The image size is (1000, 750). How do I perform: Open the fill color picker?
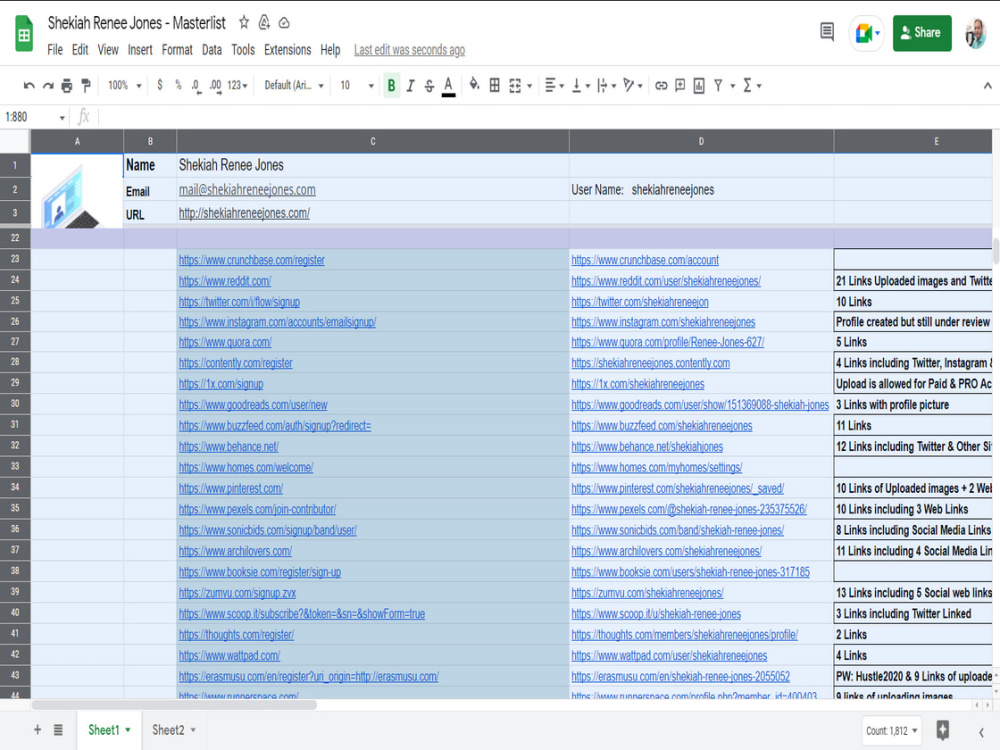click(474, 85)
